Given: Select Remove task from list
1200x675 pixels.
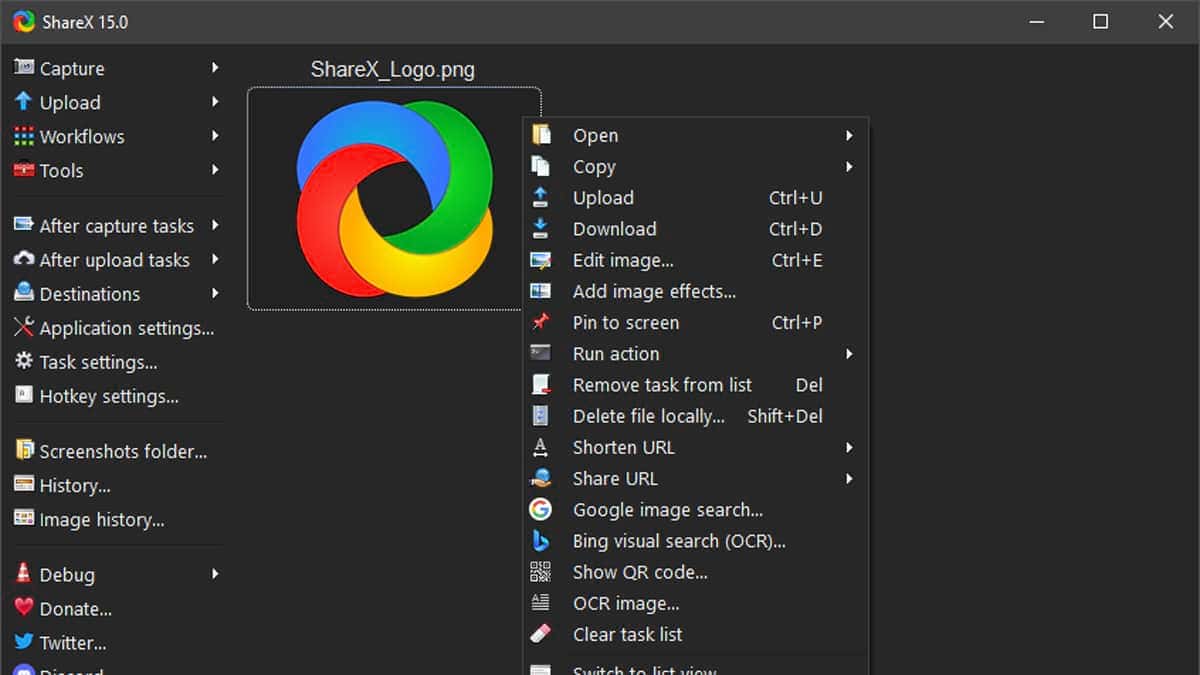Looking at the screenshot, I should 662,384.
